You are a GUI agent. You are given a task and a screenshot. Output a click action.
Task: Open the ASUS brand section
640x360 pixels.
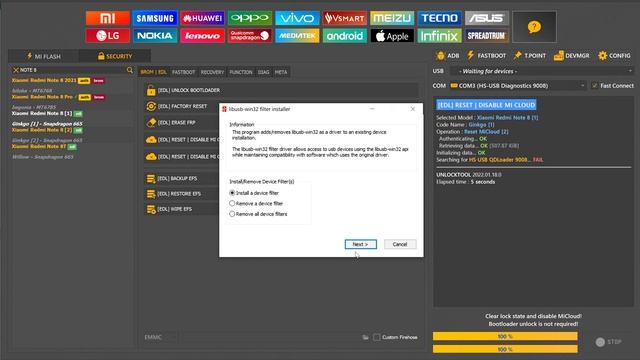click(x=487, y=18)
